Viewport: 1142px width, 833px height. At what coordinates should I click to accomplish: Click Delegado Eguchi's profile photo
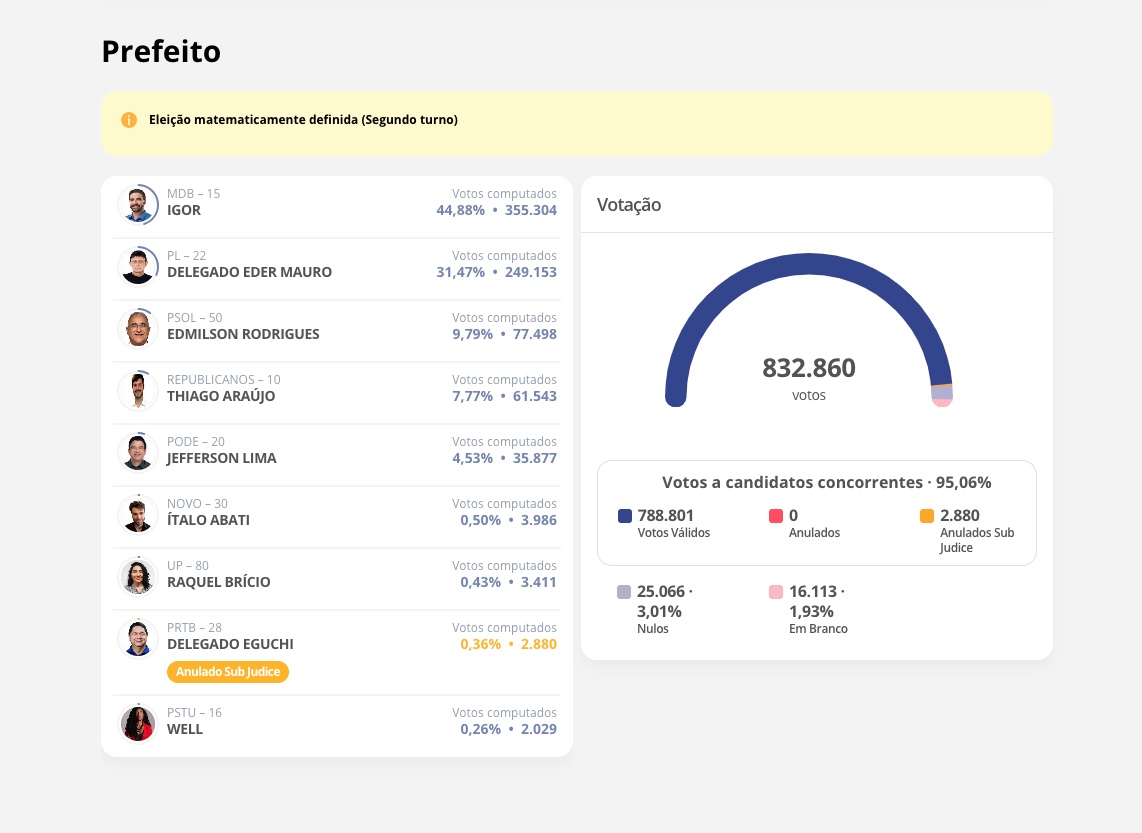(138, 638)
